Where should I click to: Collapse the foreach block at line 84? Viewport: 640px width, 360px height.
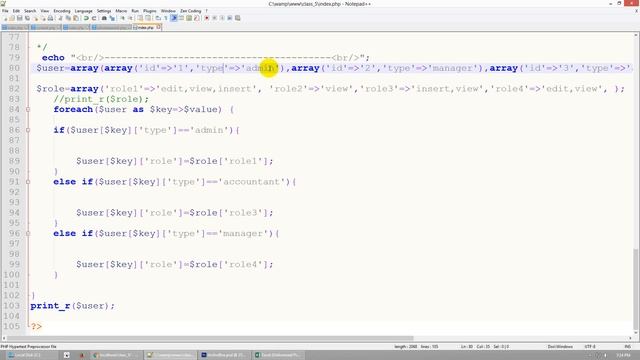point(28,109)
